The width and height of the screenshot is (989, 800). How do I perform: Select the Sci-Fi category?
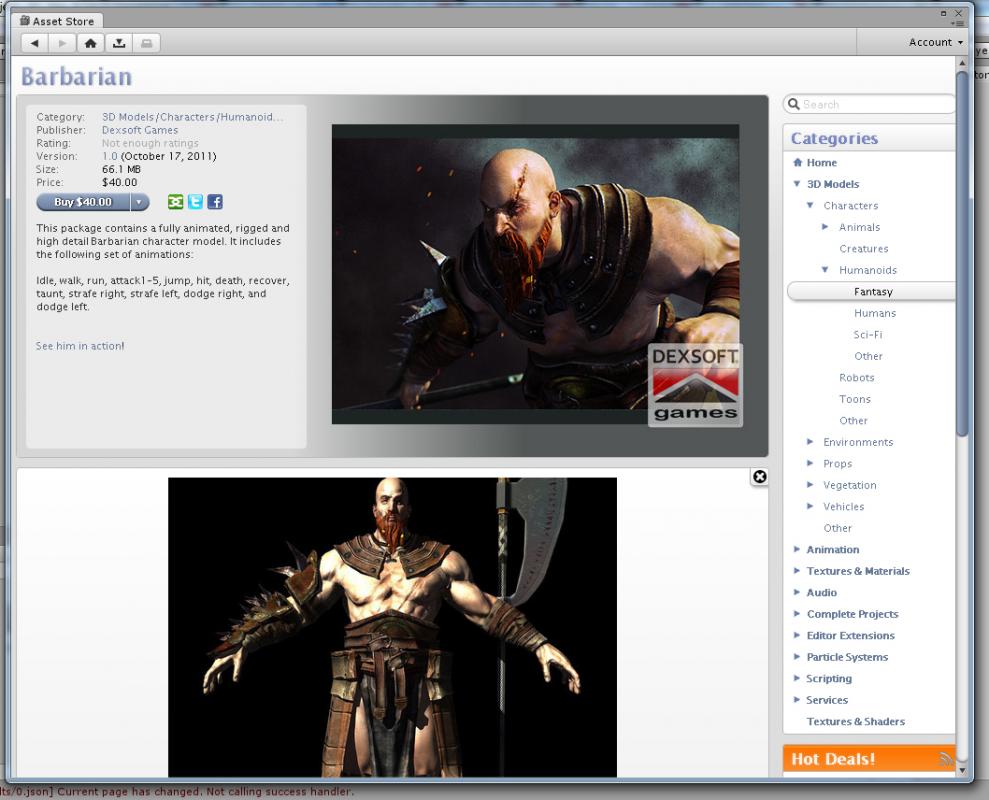(x=868, y=334)
